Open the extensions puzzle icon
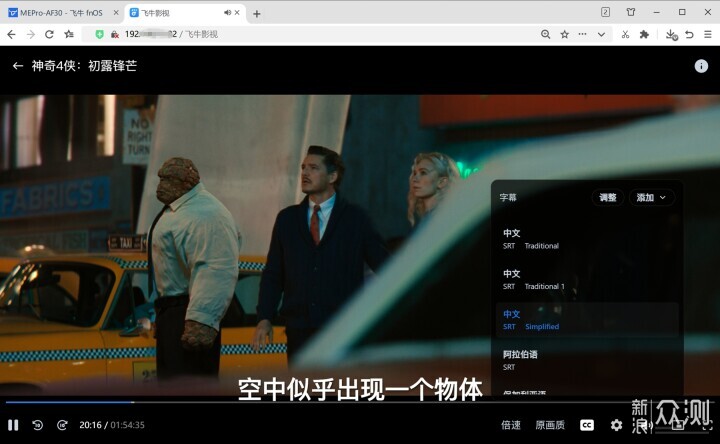This screenshot has height=444, width=720. [644, 34]
